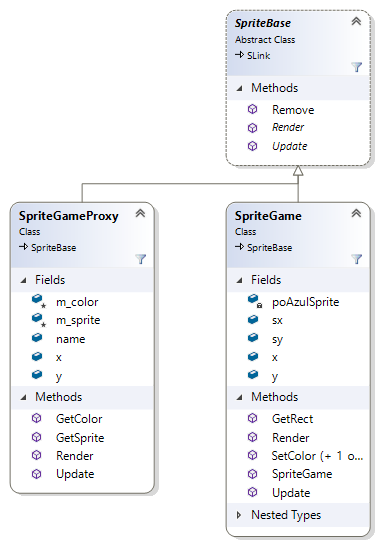Click the m_sprite field icon
This screenshot has width=379, height=545.
click(x=38, y=319)
